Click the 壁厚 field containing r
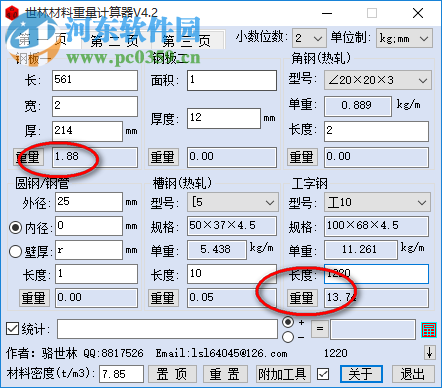The width and height of the screenshot is (442, 388). [89, 250]
